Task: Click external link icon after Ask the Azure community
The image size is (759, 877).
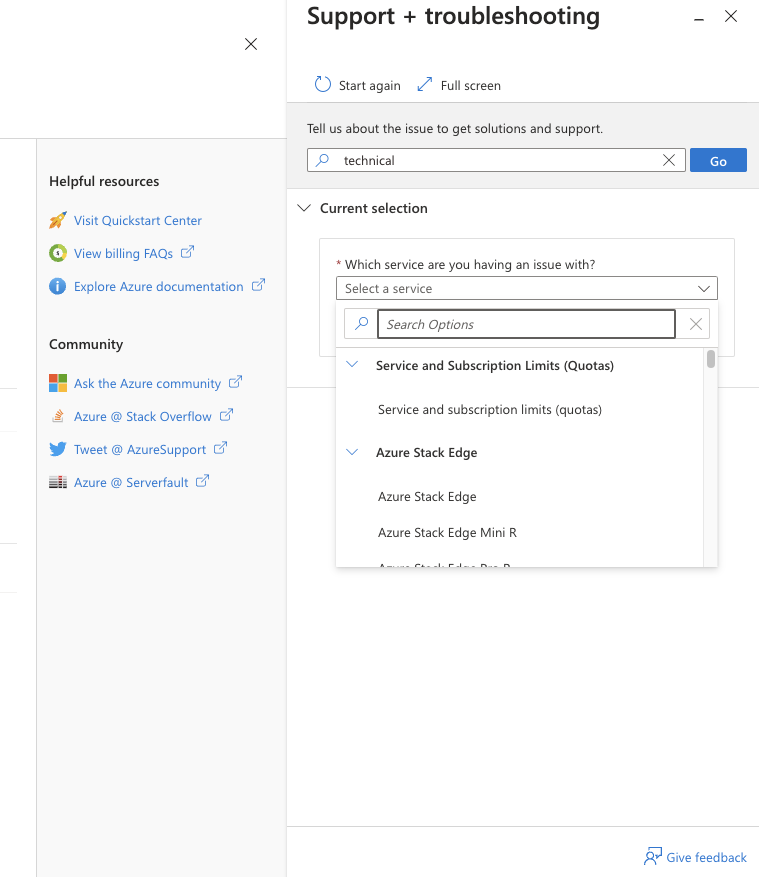Action: point(235,382)
